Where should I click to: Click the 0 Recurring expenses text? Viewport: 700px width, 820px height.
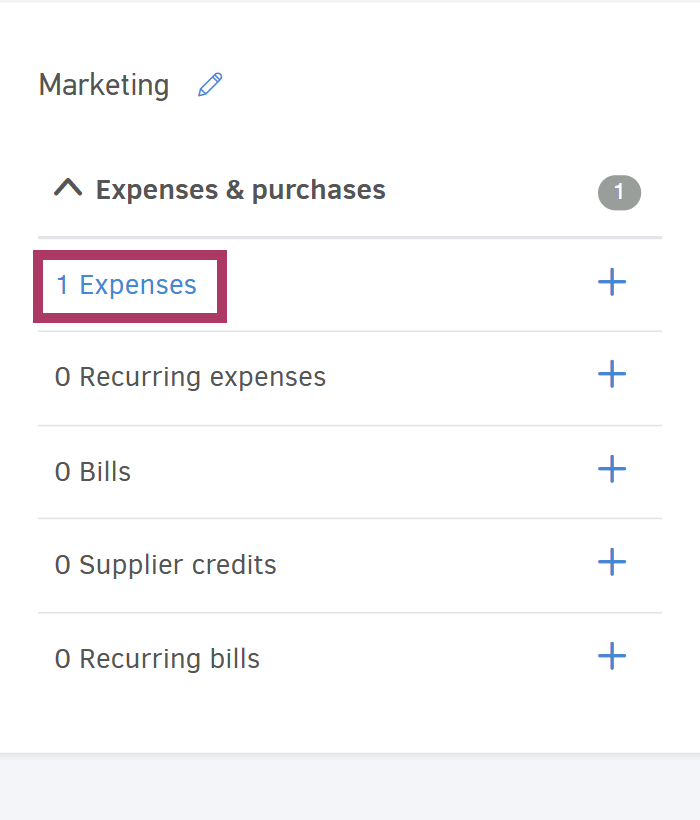pyautogui.click(x=190, y=378)
